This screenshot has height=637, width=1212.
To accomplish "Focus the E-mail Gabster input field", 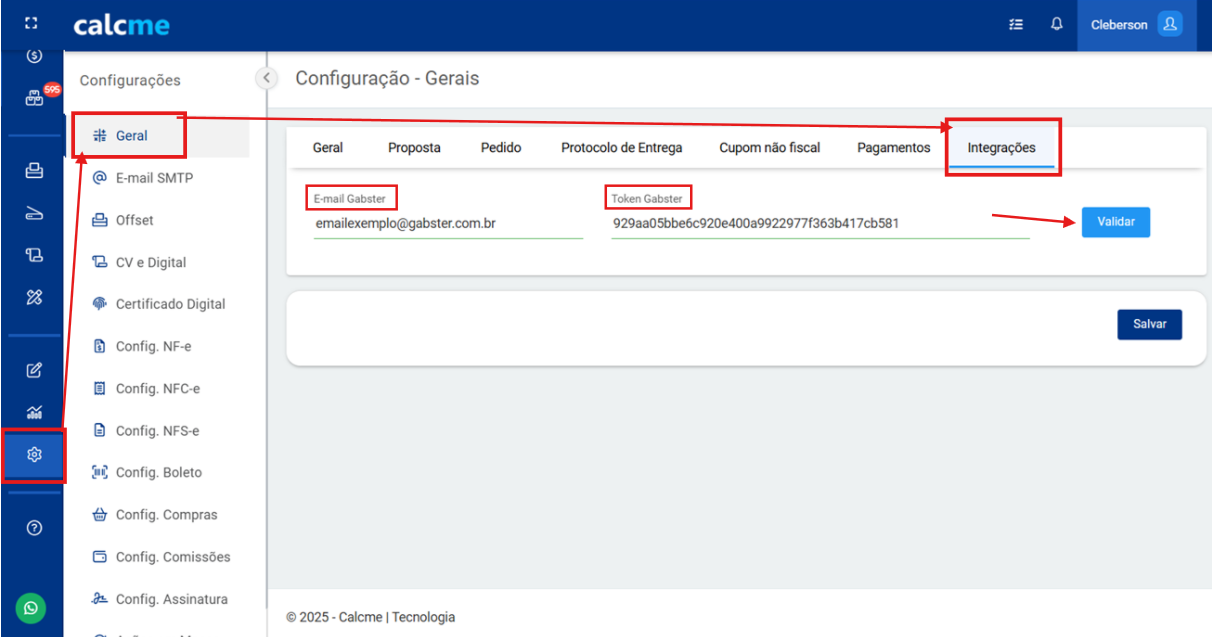I will [447, 224].
